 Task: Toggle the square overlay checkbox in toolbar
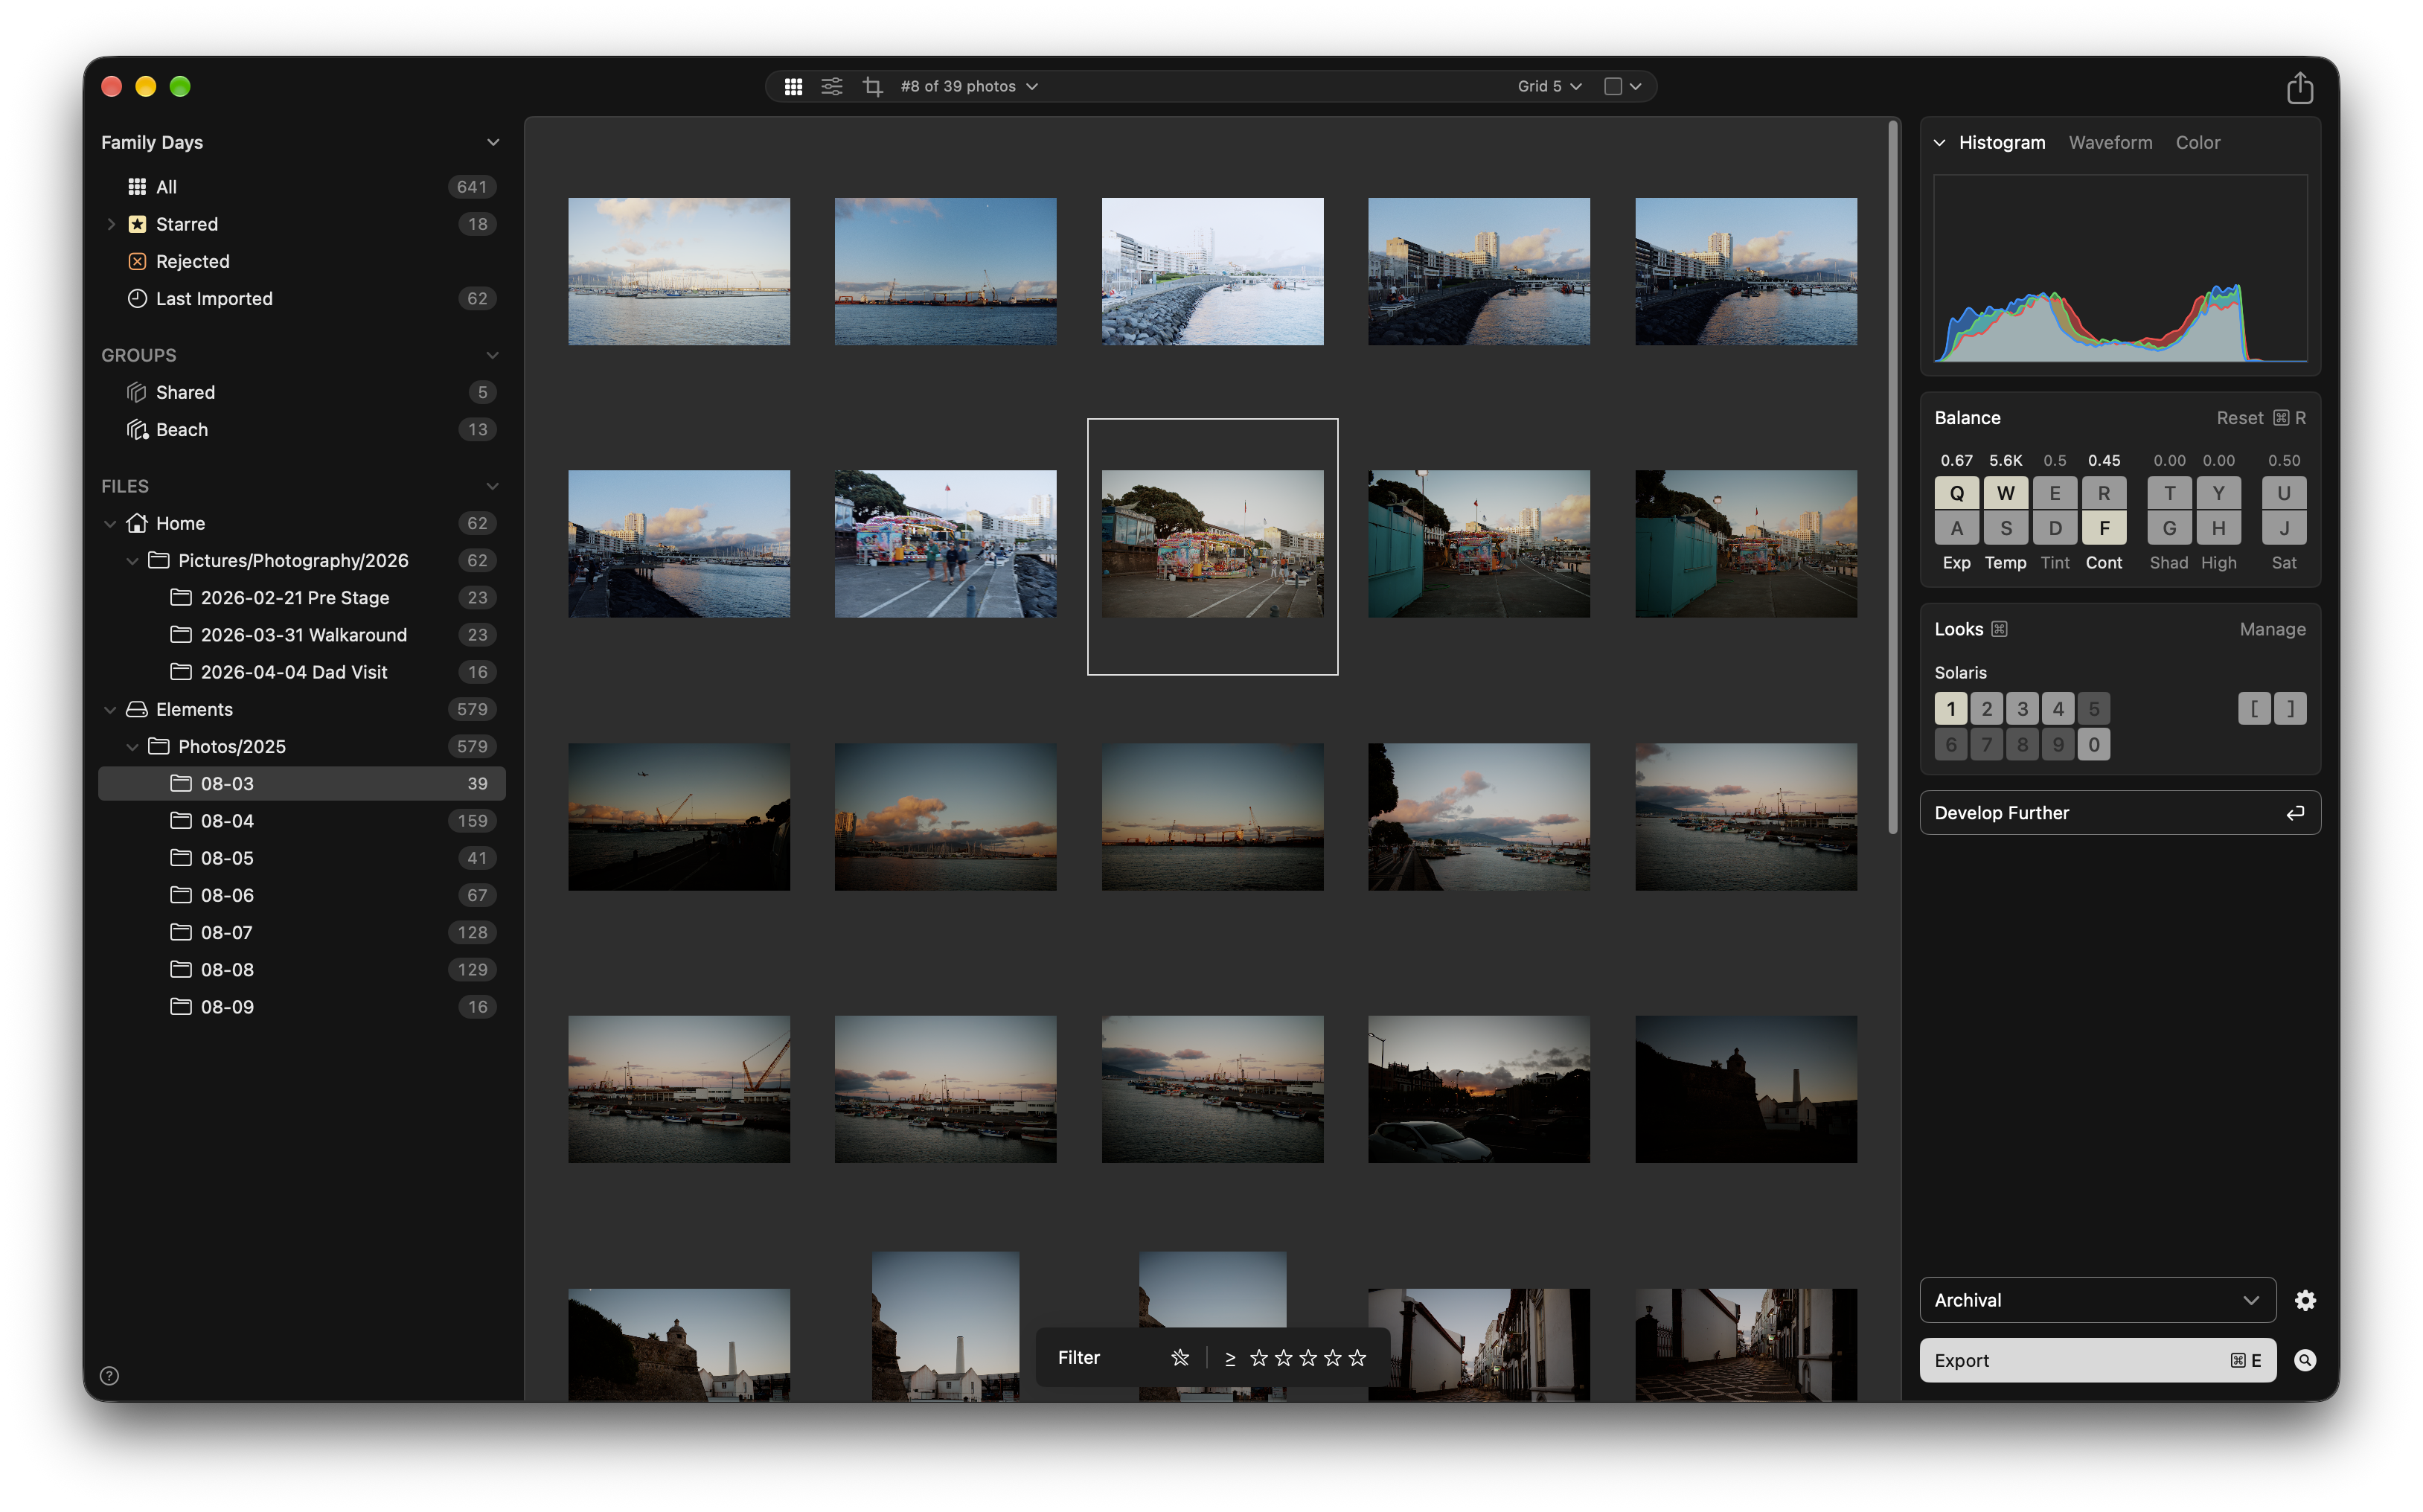click(1612, 87)
